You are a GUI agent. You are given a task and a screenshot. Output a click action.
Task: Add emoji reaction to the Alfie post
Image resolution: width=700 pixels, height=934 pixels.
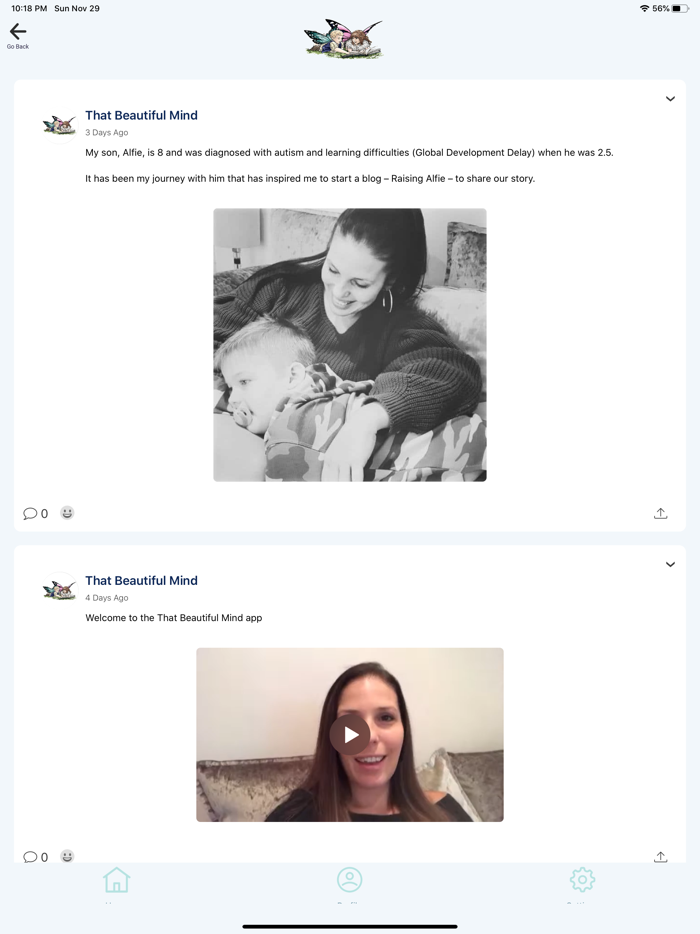tap(67, 513)
